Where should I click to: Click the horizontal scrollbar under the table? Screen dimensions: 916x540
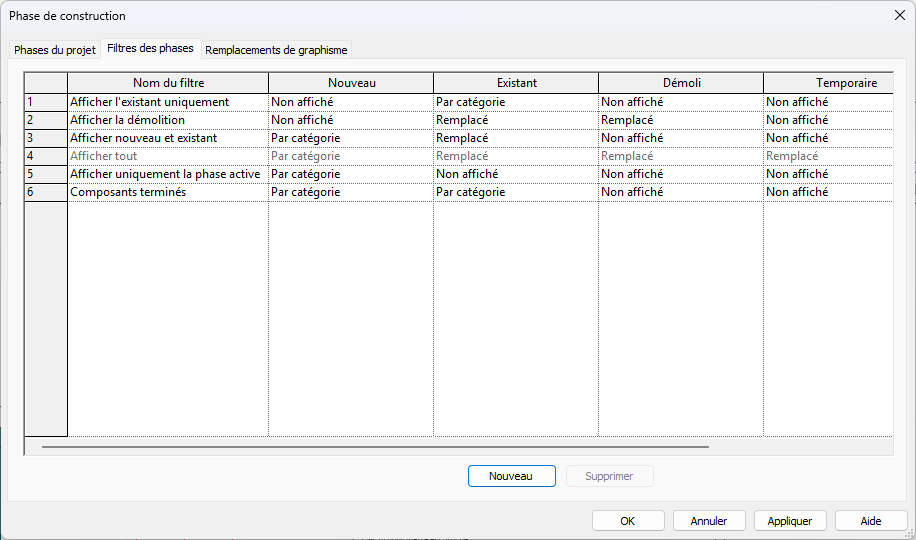point(375,447)
